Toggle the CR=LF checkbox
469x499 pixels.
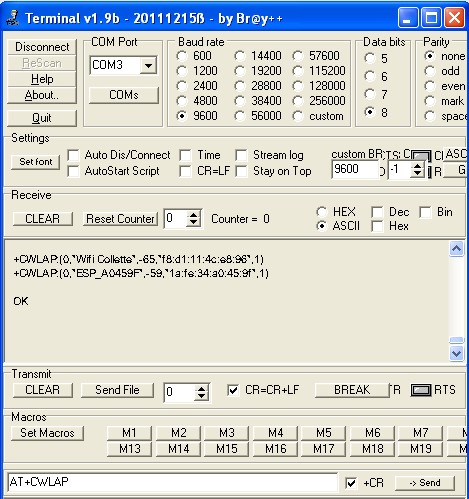(185, 171)
